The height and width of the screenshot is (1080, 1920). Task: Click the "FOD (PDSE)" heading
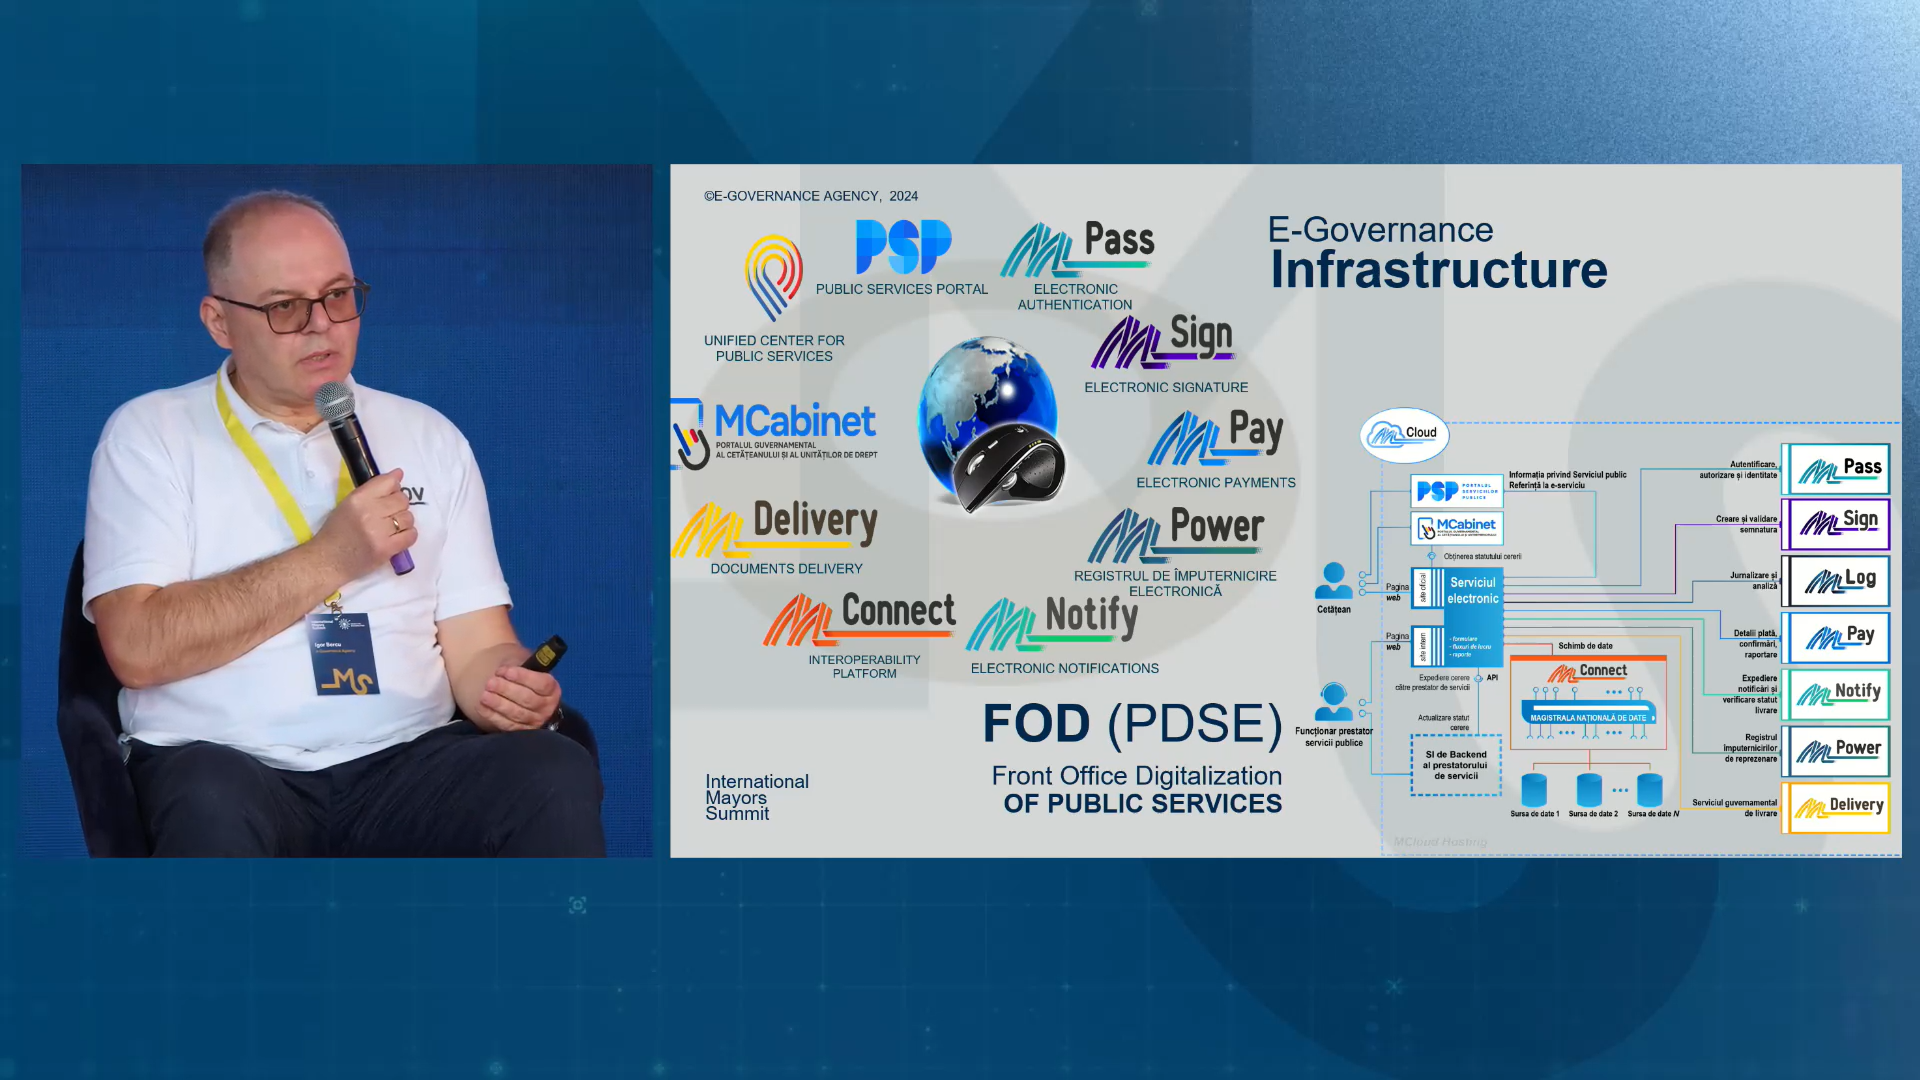[x=1132, y=724]
